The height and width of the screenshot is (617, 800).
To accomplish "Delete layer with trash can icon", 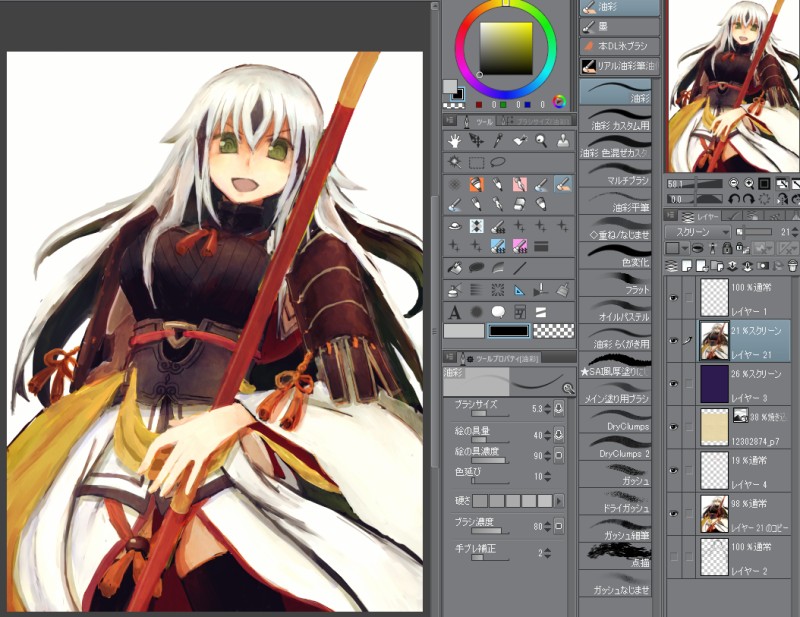I will point(792,266).
